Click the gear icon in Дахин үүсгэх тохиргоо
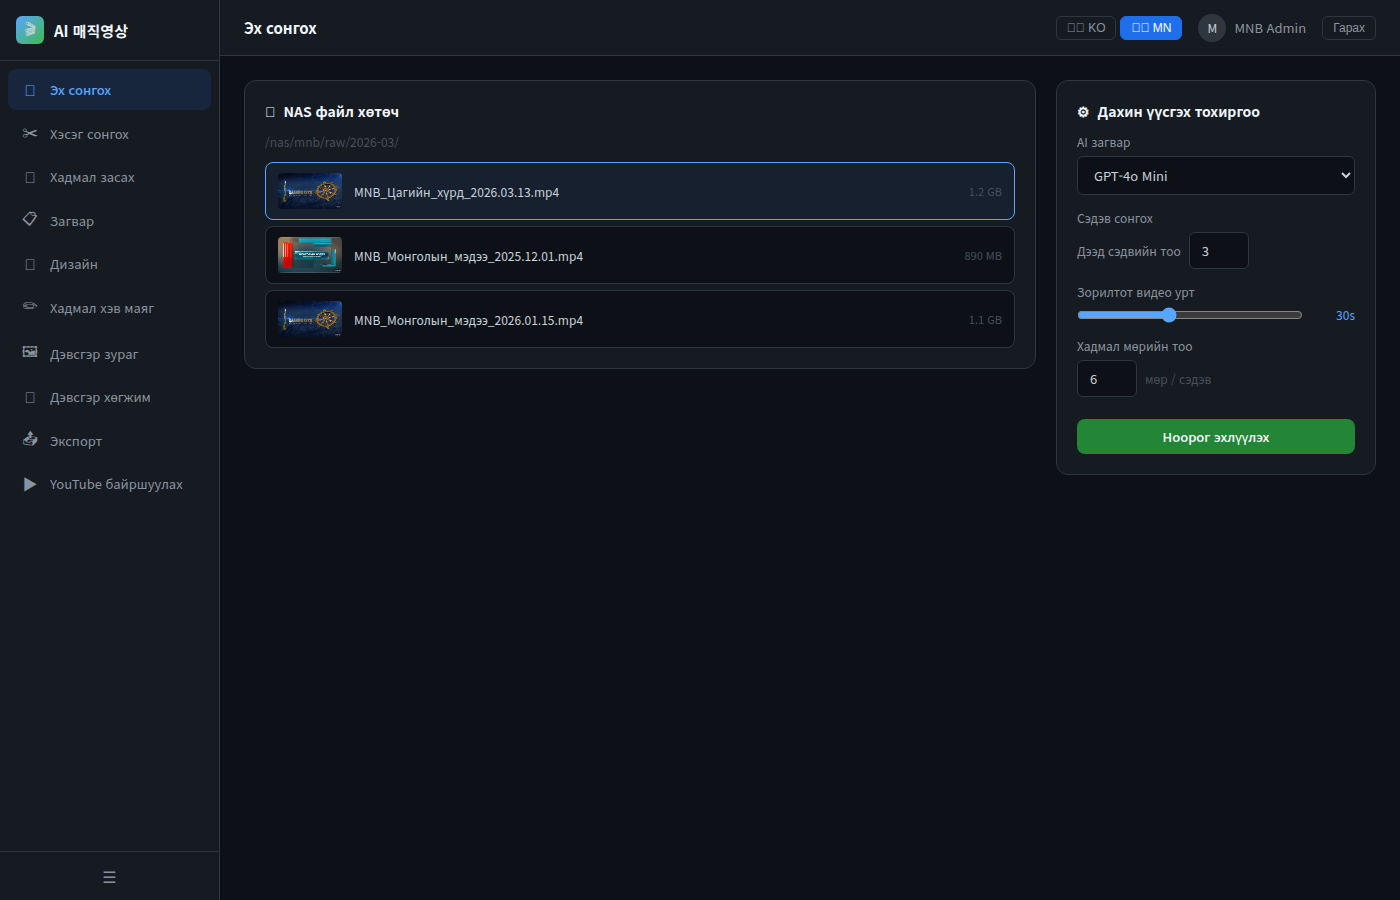The image size is (1400, 900). [1083, 112]
